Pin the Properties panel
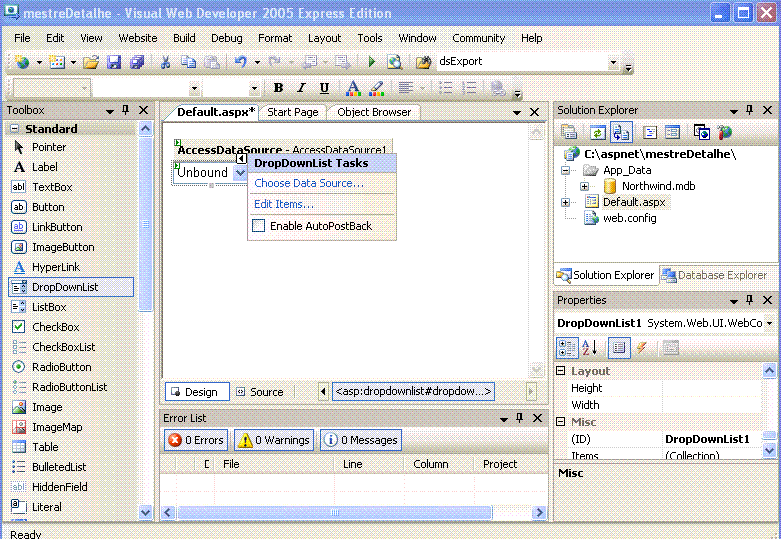Screen dimensions: 781x539 tap(750, 300)
